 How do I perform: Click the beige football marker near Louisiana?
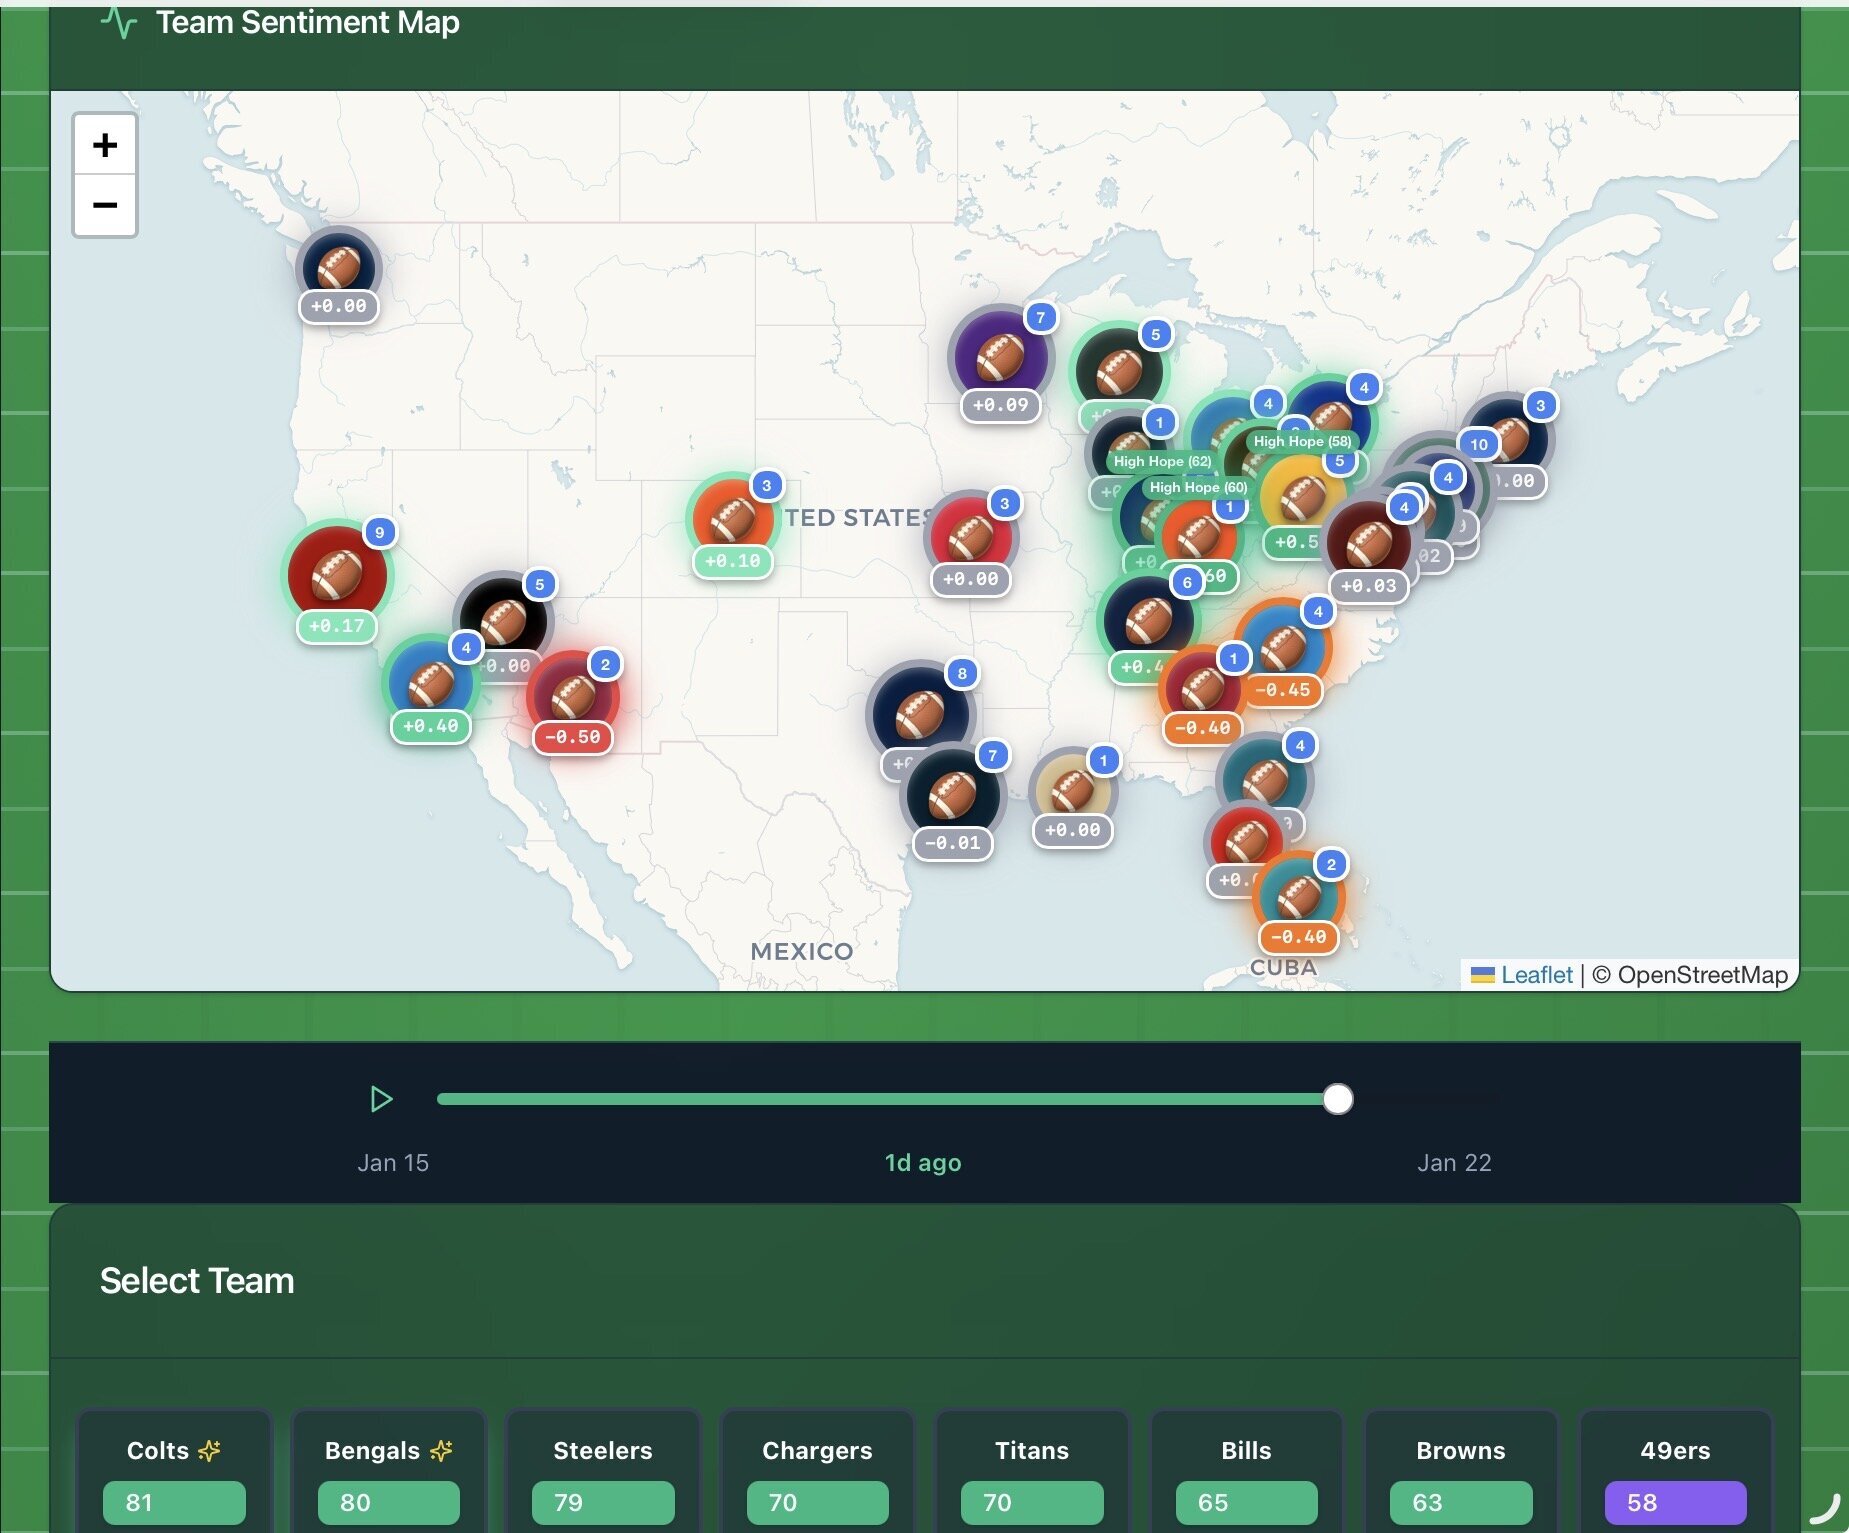pyautogui.click(x=1072, y=790)
